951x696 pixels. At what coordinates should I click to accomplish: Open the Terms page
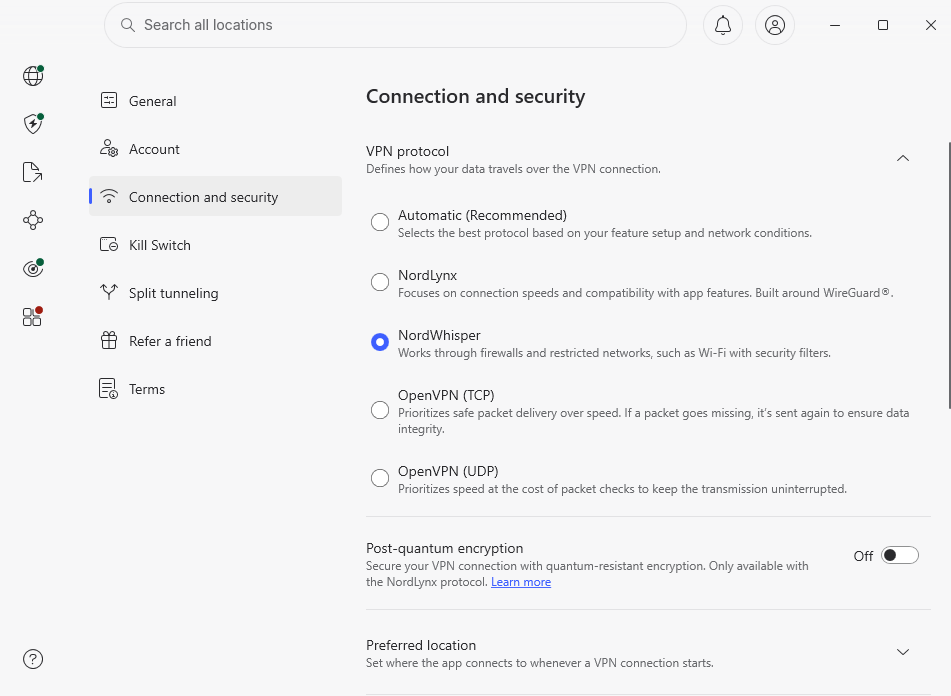tap(215, 389)
